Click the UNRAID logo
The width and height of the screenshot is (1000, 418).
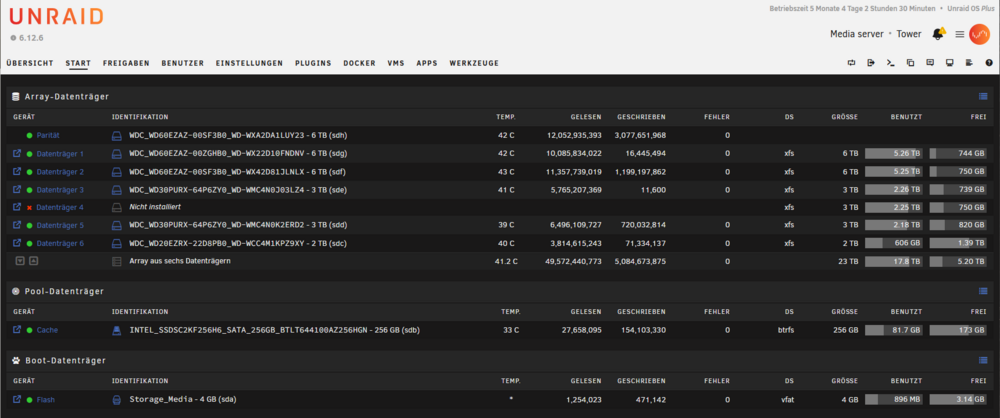pyautogui.click(x=57, y=16)
